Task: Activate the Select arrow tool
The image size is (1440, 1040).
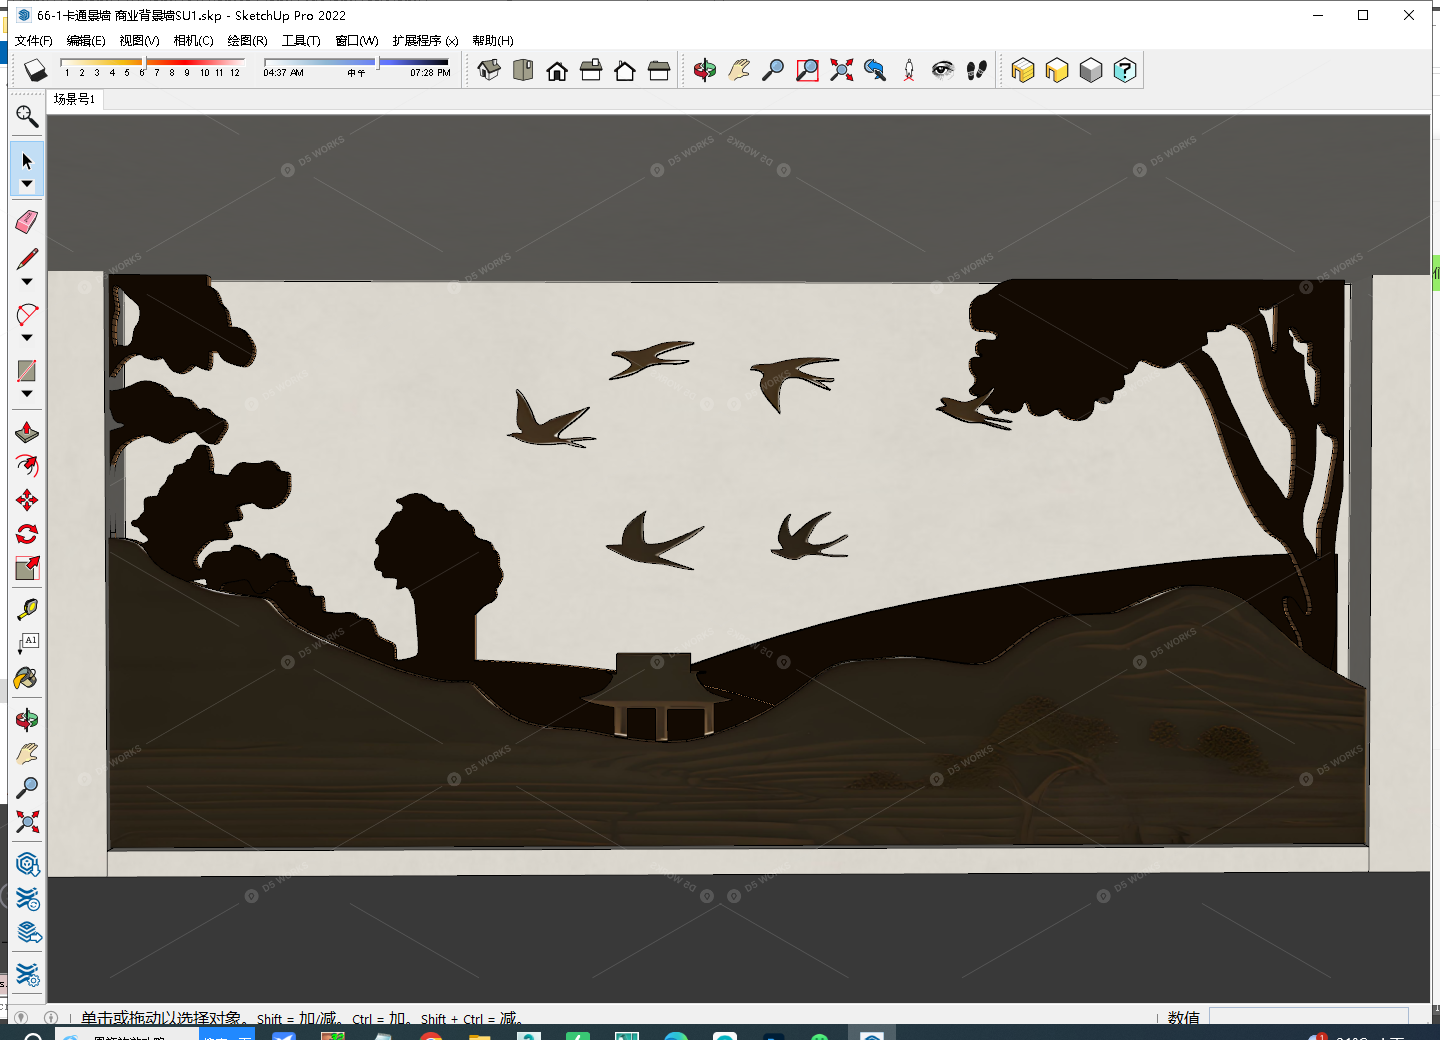Action: click(27, 161)
